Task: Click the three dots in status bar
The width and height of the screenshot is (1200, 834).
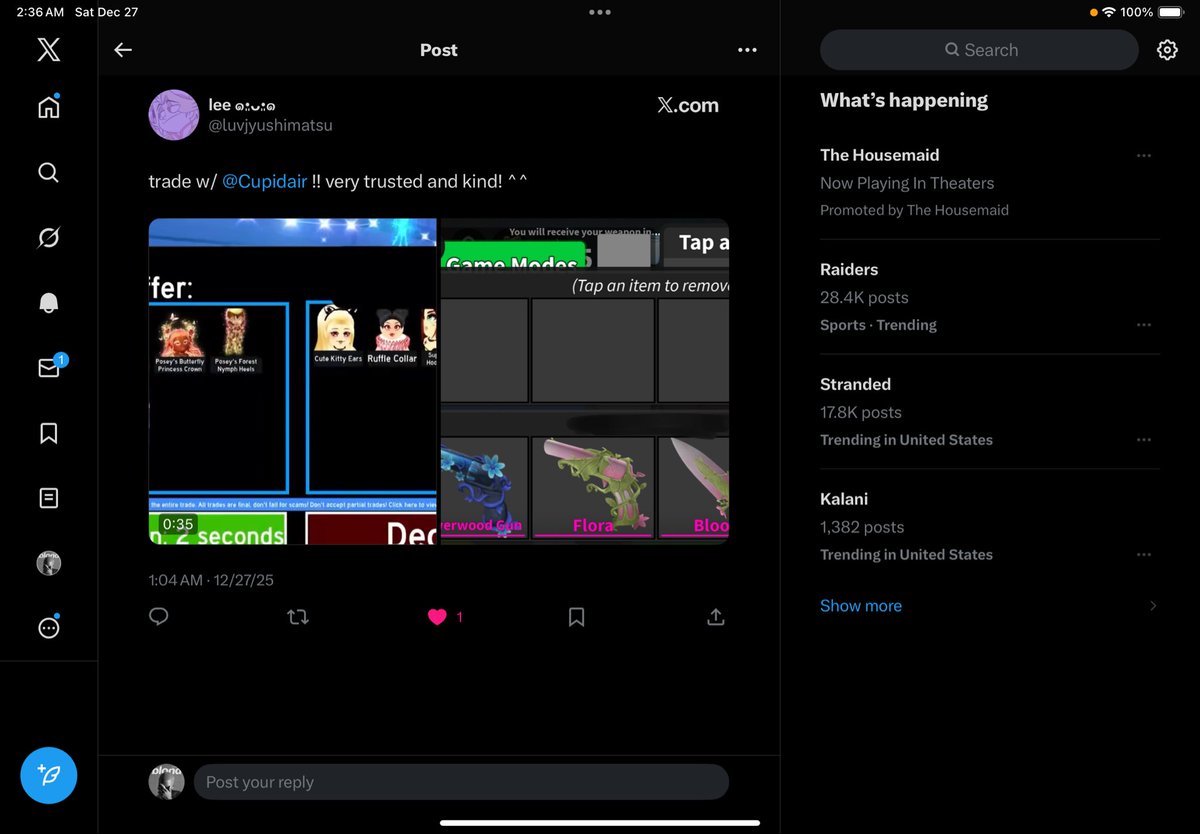Action: 600,12
